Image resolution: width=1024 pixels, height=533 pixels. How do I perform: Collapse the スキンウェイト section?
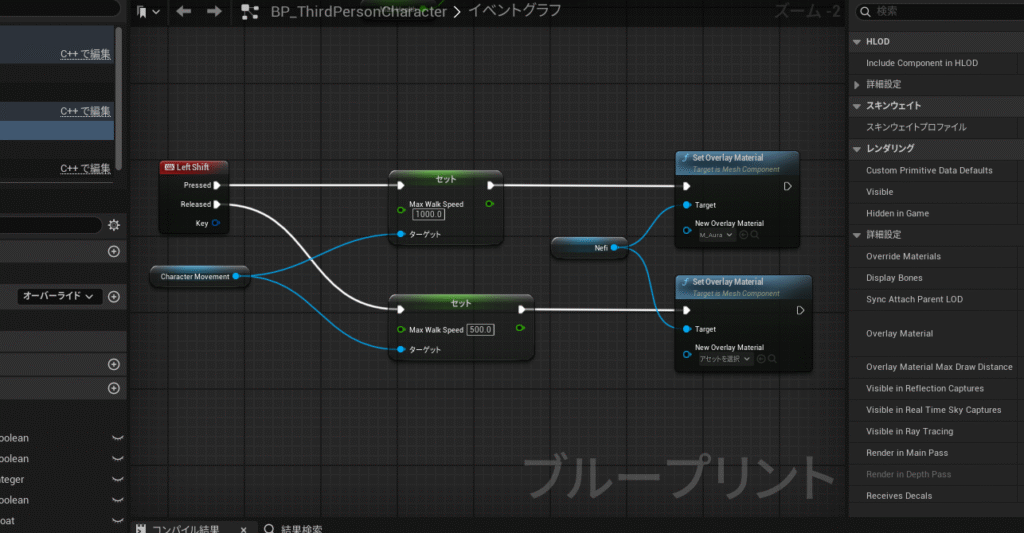coord(857,106)
